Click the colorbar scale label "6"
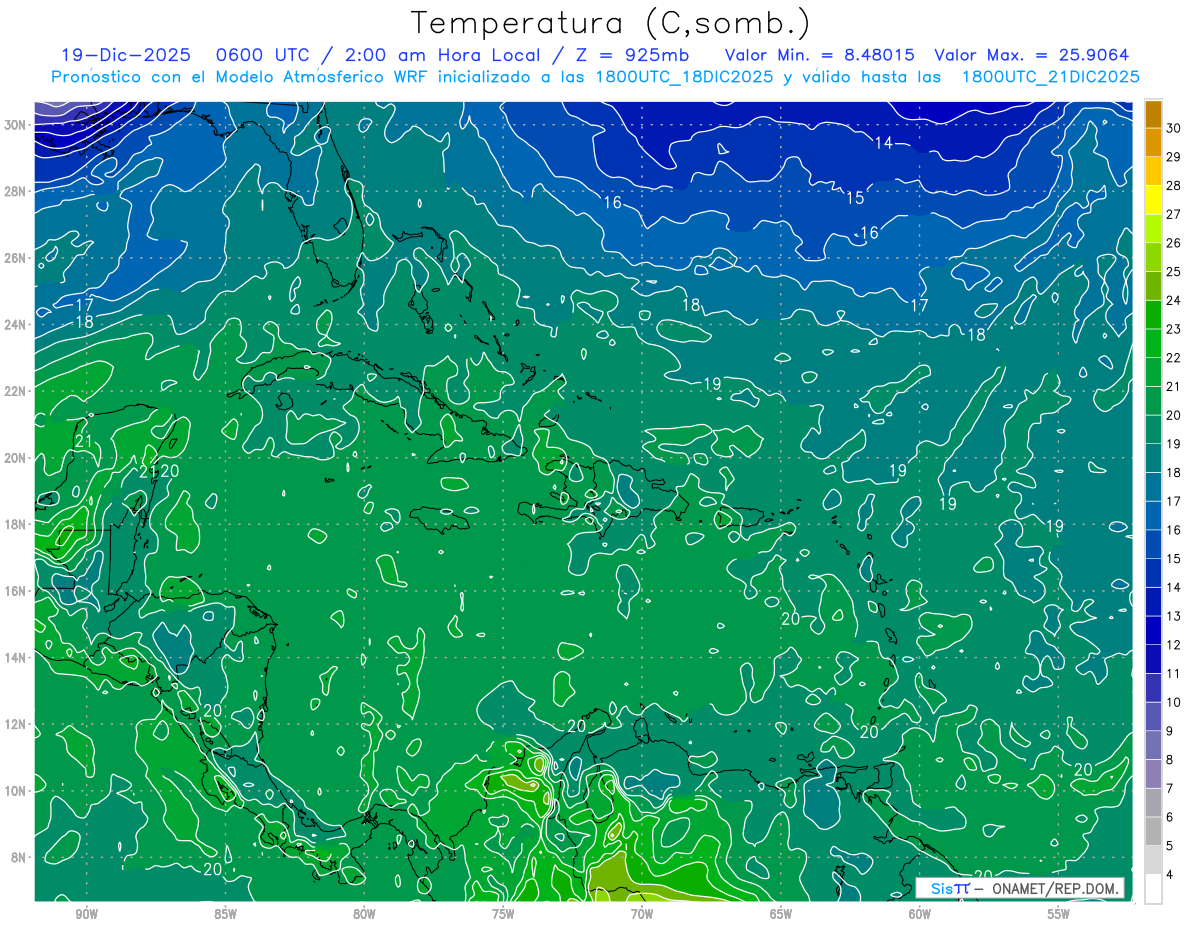The image size is (1200, 927). tap(1170, 817)
